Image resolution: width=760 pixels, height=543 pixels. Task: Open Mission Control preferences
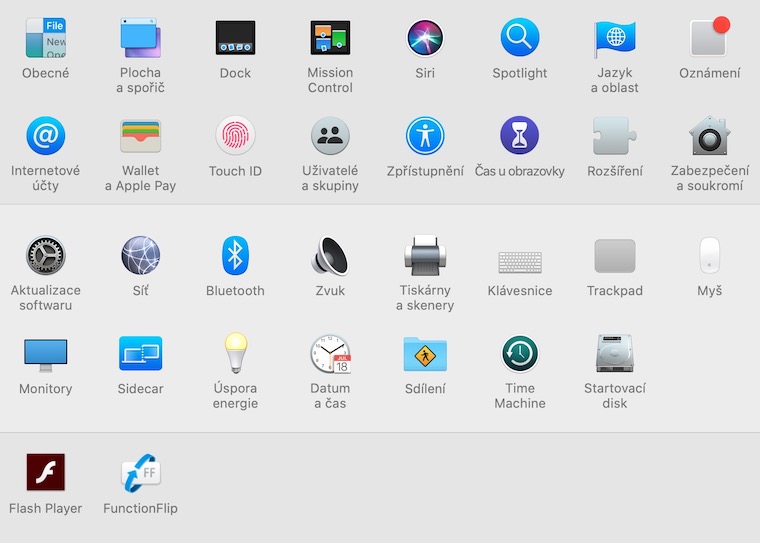pos(330,38)
